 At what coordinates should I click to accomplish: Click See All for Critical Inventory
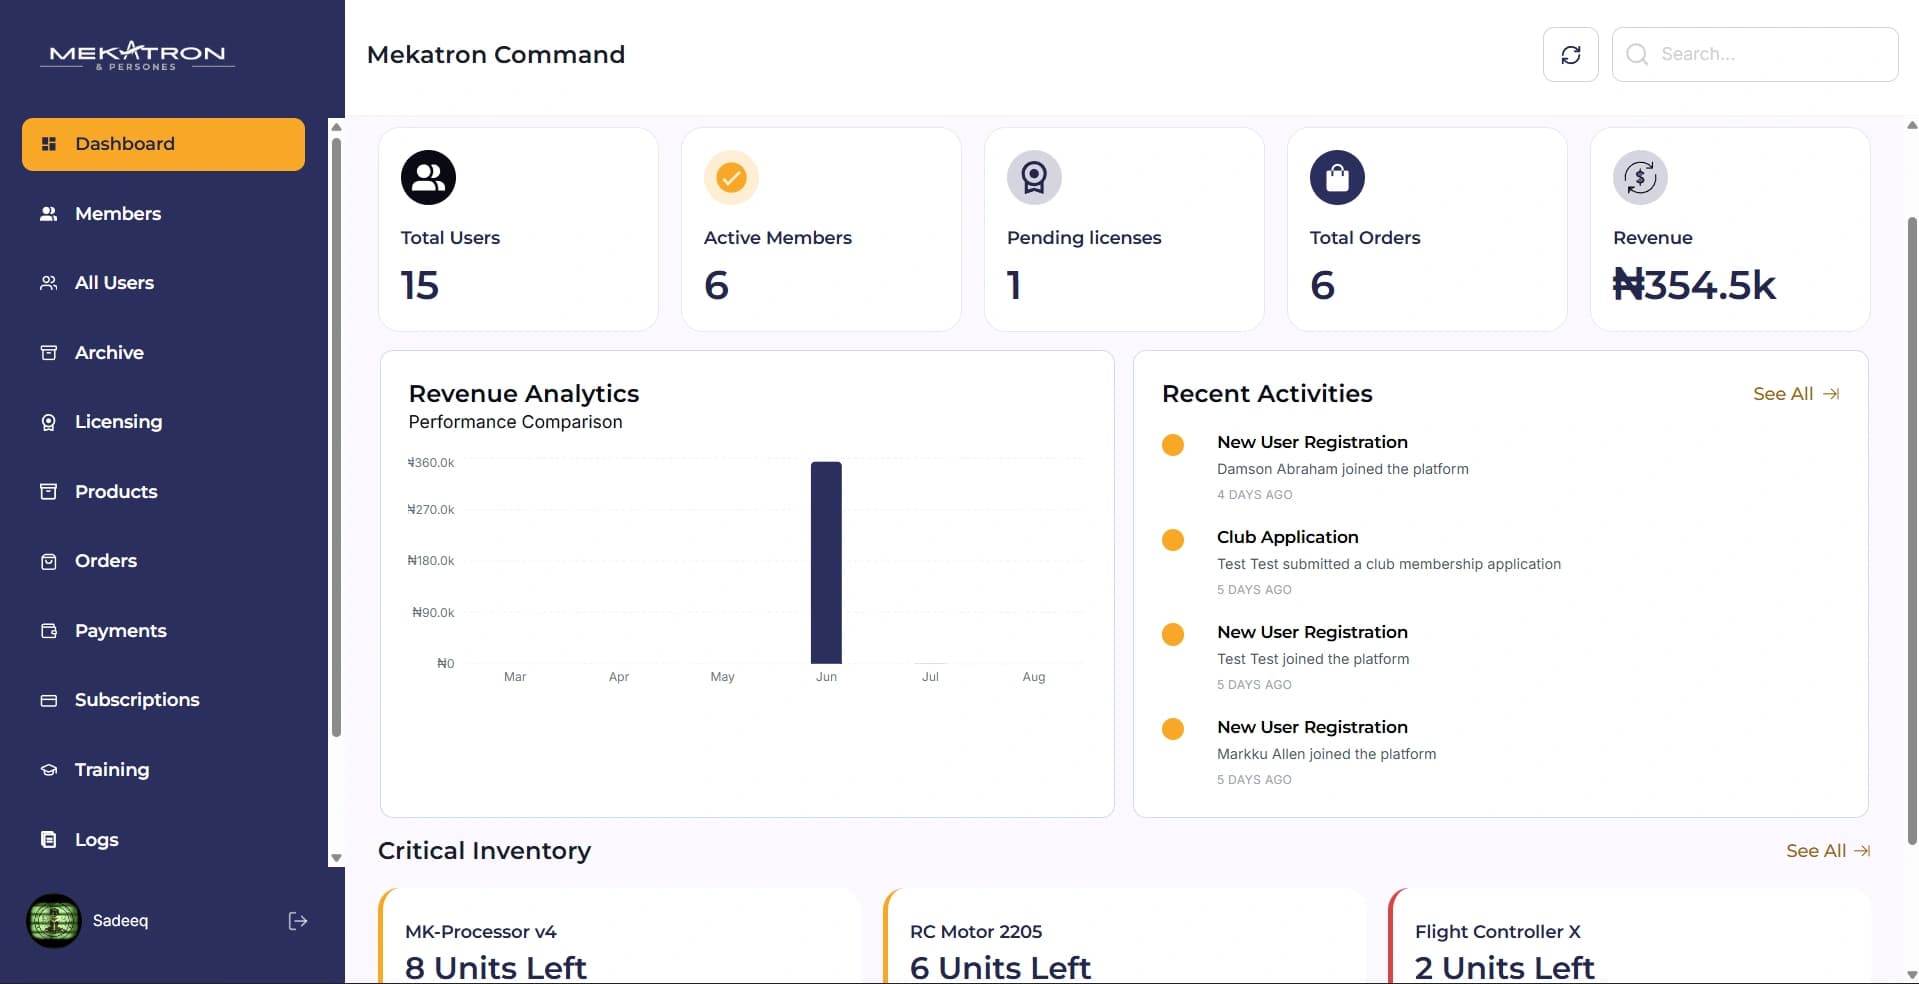[x=1828, y=851]
